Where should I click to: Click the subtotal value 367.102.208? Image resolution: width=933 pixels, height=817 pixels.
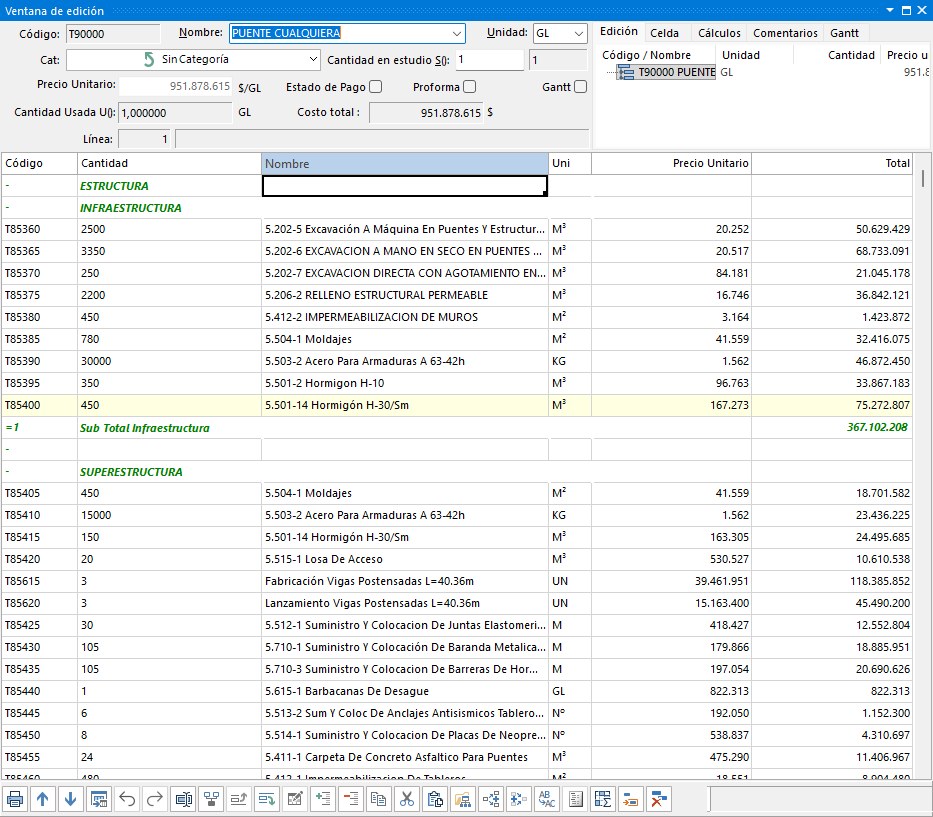[x=877, y=427]
